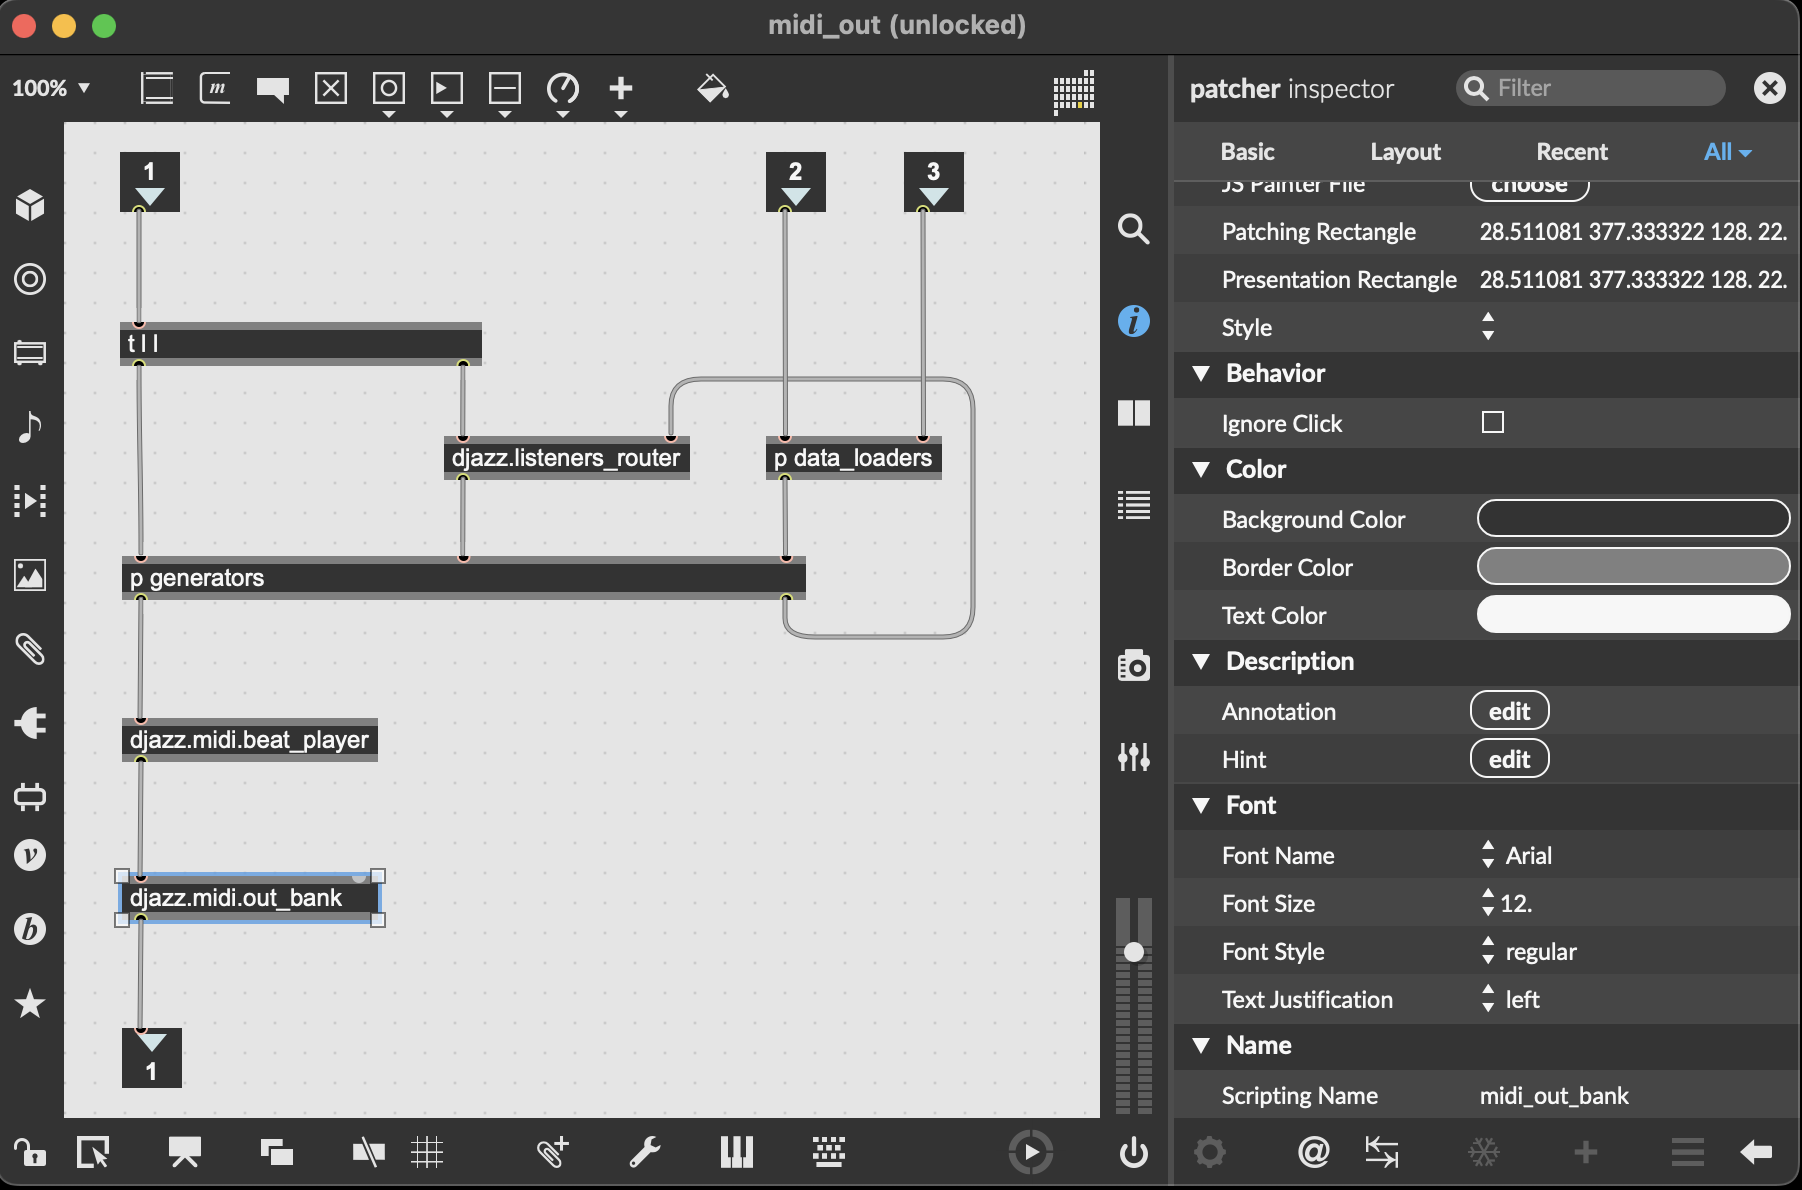This screenshot has width=1802, height=1190.
Task: Open the plus add-object menu
Action: pyautogui.click(x=621, y=92)
